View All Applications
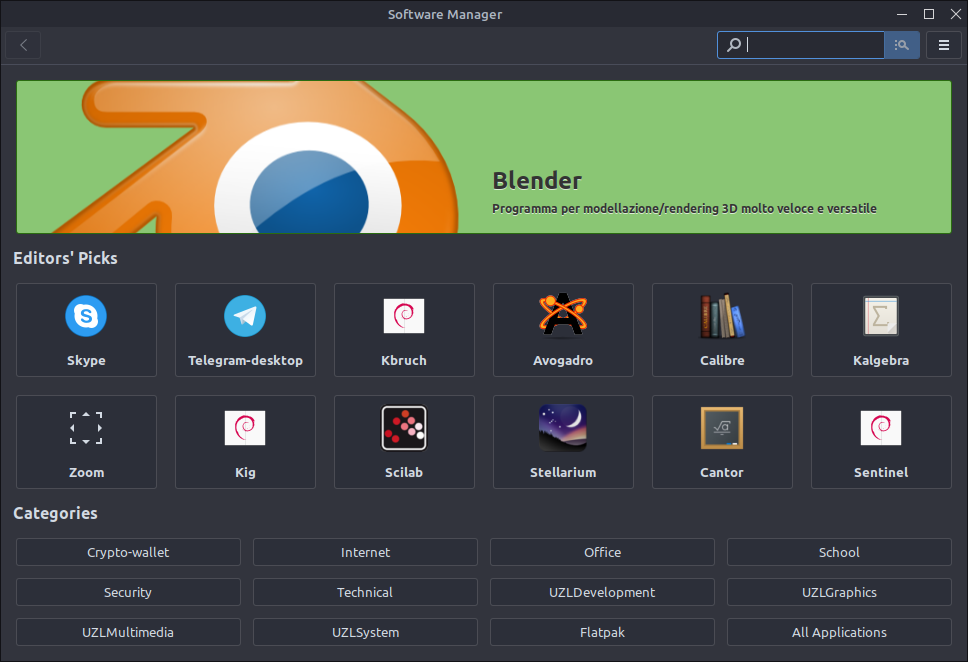Image resolution: width=968 pixels, height=662 pixels. (x=839, y=632)
